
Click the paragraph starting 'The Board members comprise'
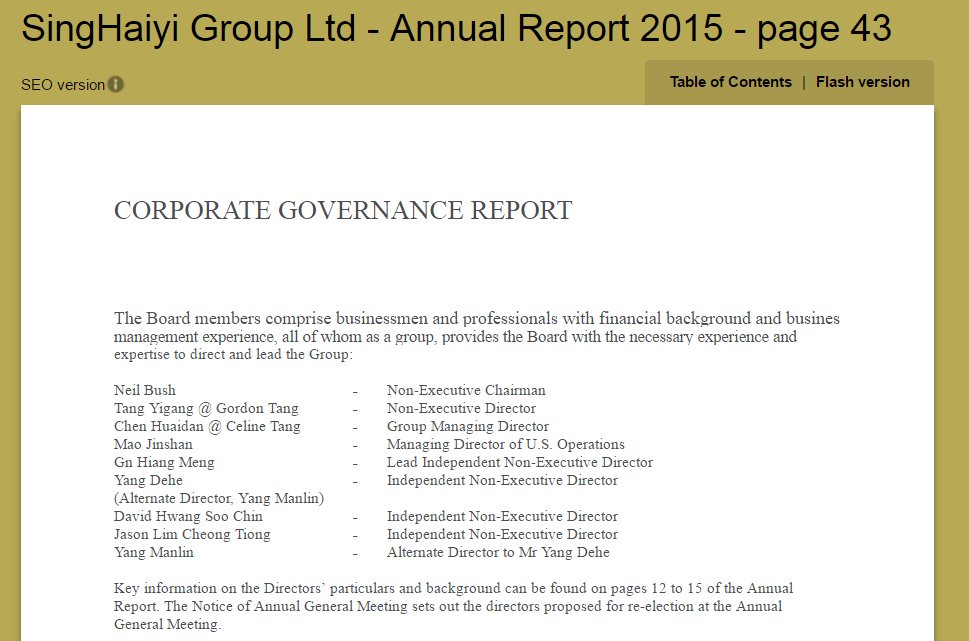point(476,336)
